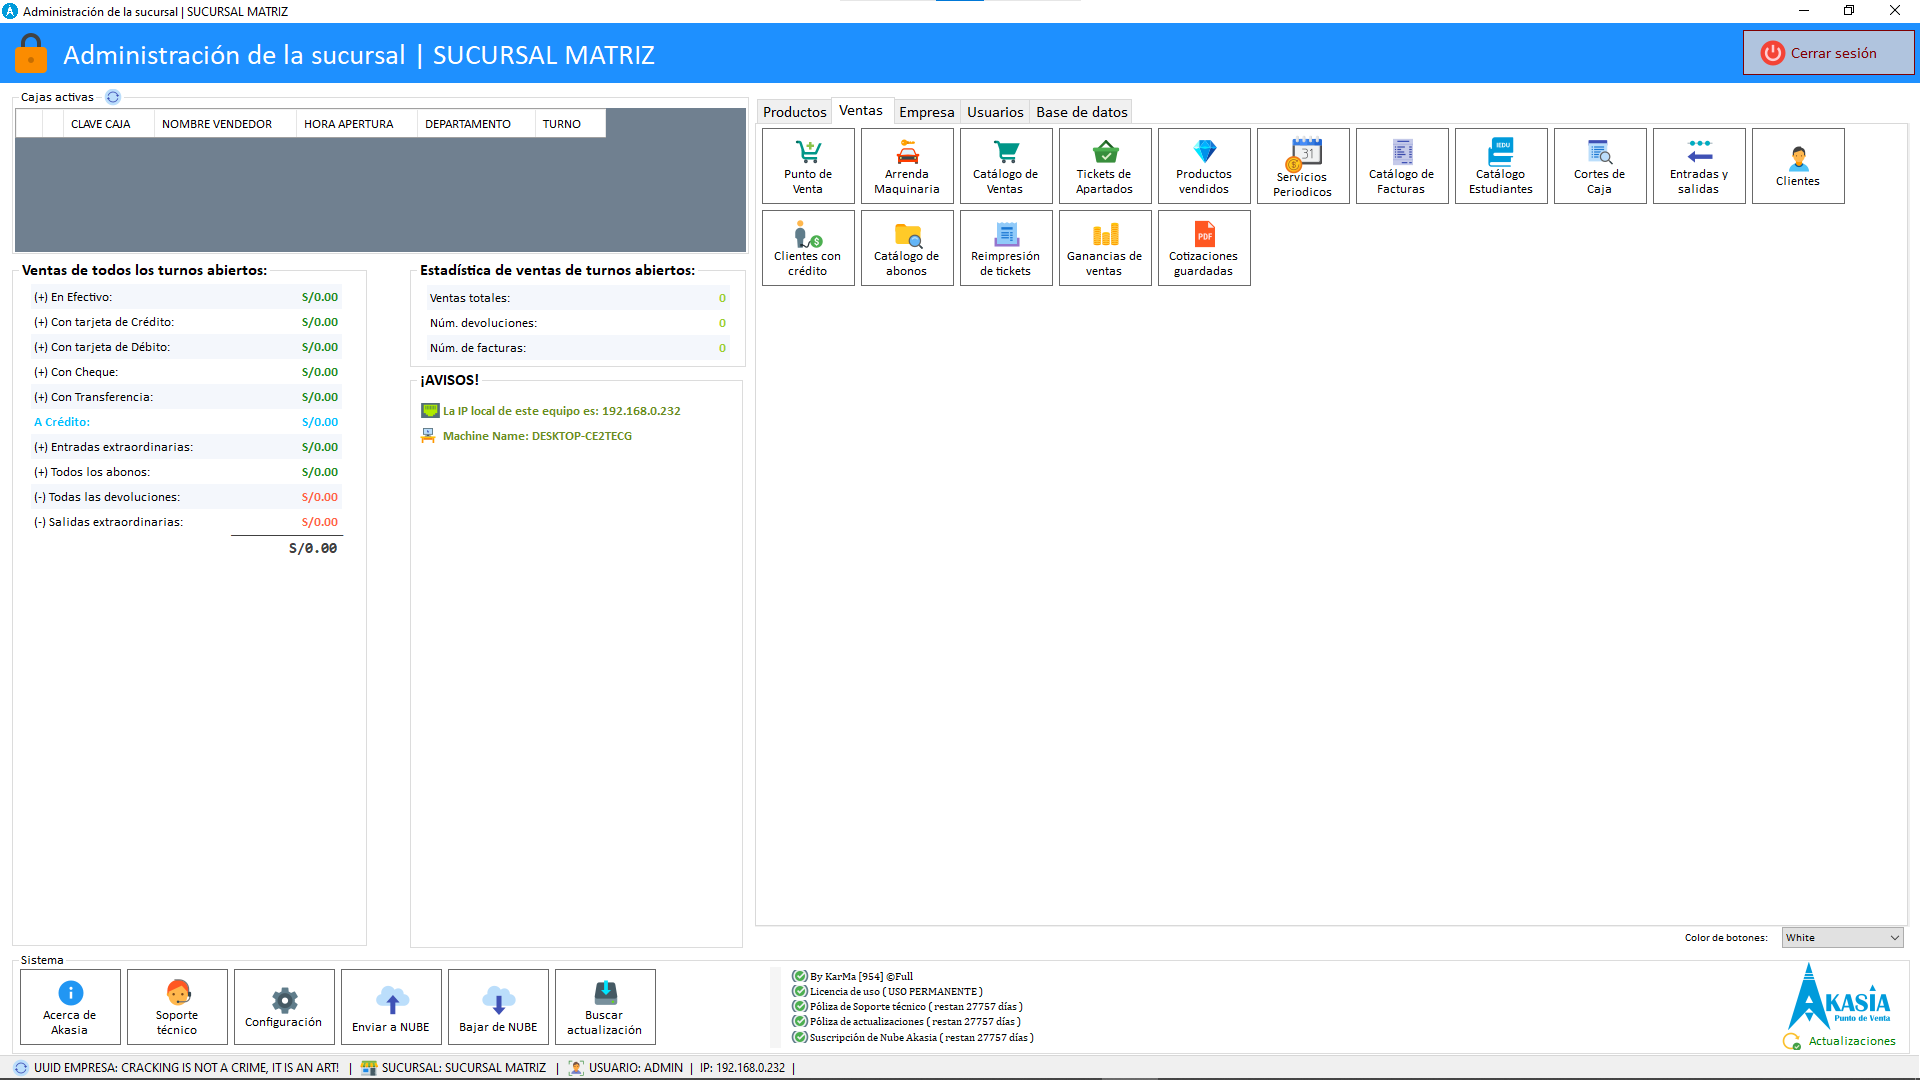Open Cotizaciones guardadas
This screenshot has width=1920, height=1080.
coord(1204,248)
